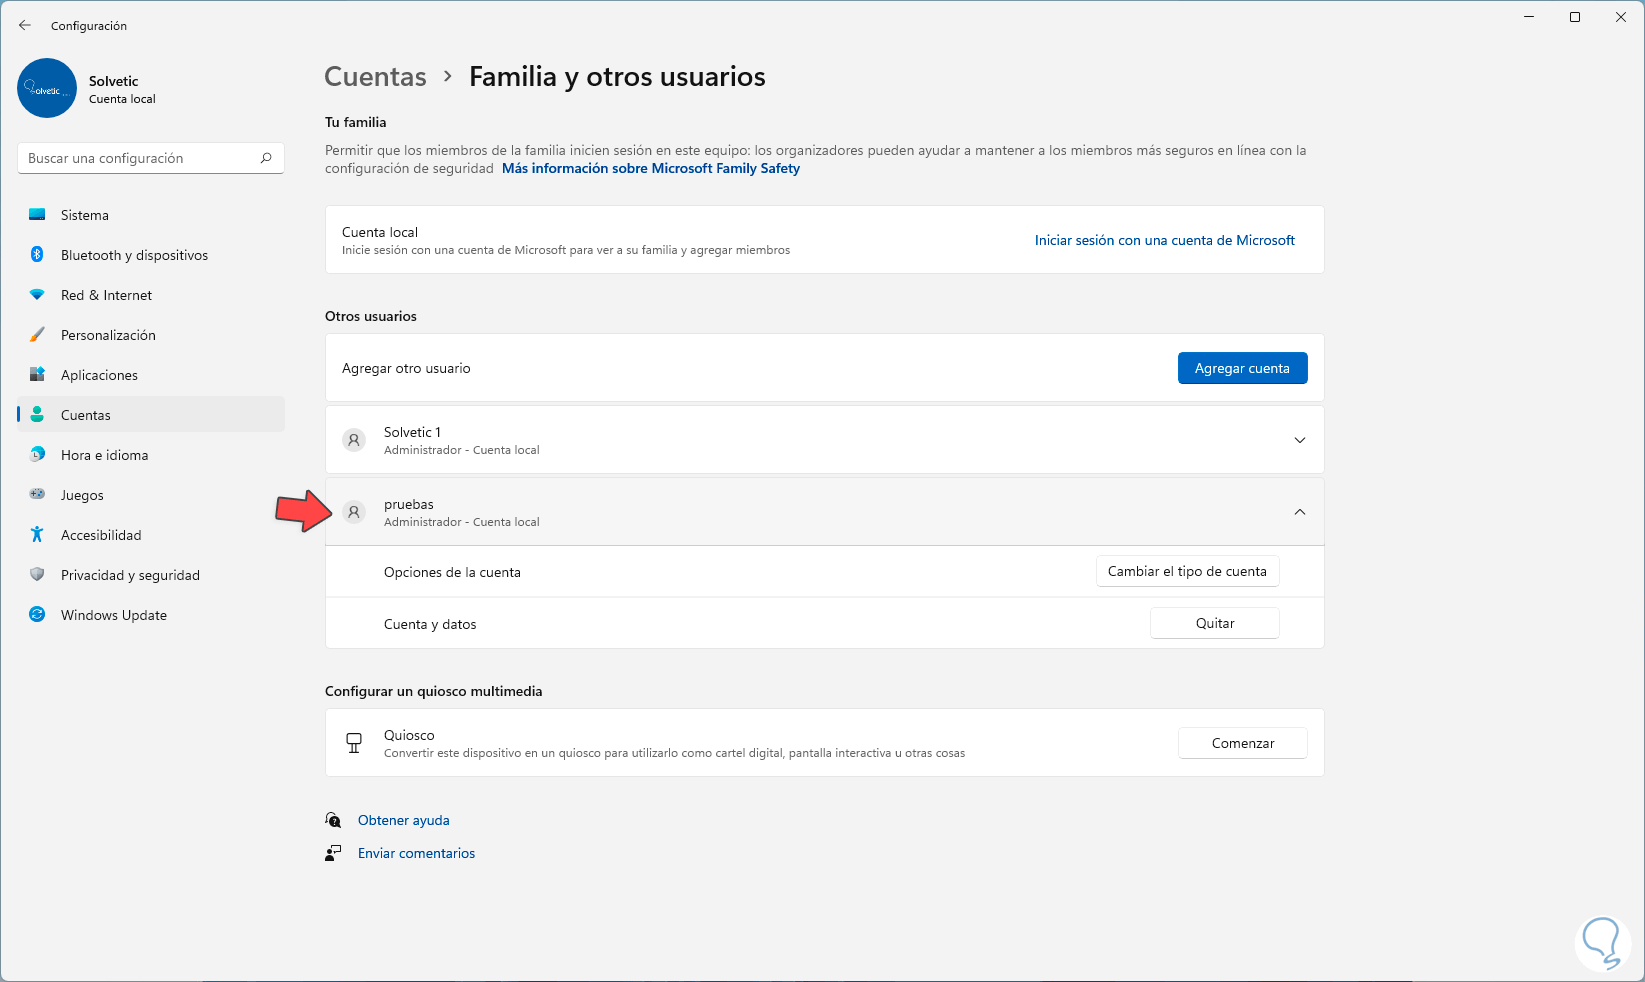Click the Aplicaciones icon in sidebar
The width and height of the screenshot is (1645, 982).
click(37, 375)
